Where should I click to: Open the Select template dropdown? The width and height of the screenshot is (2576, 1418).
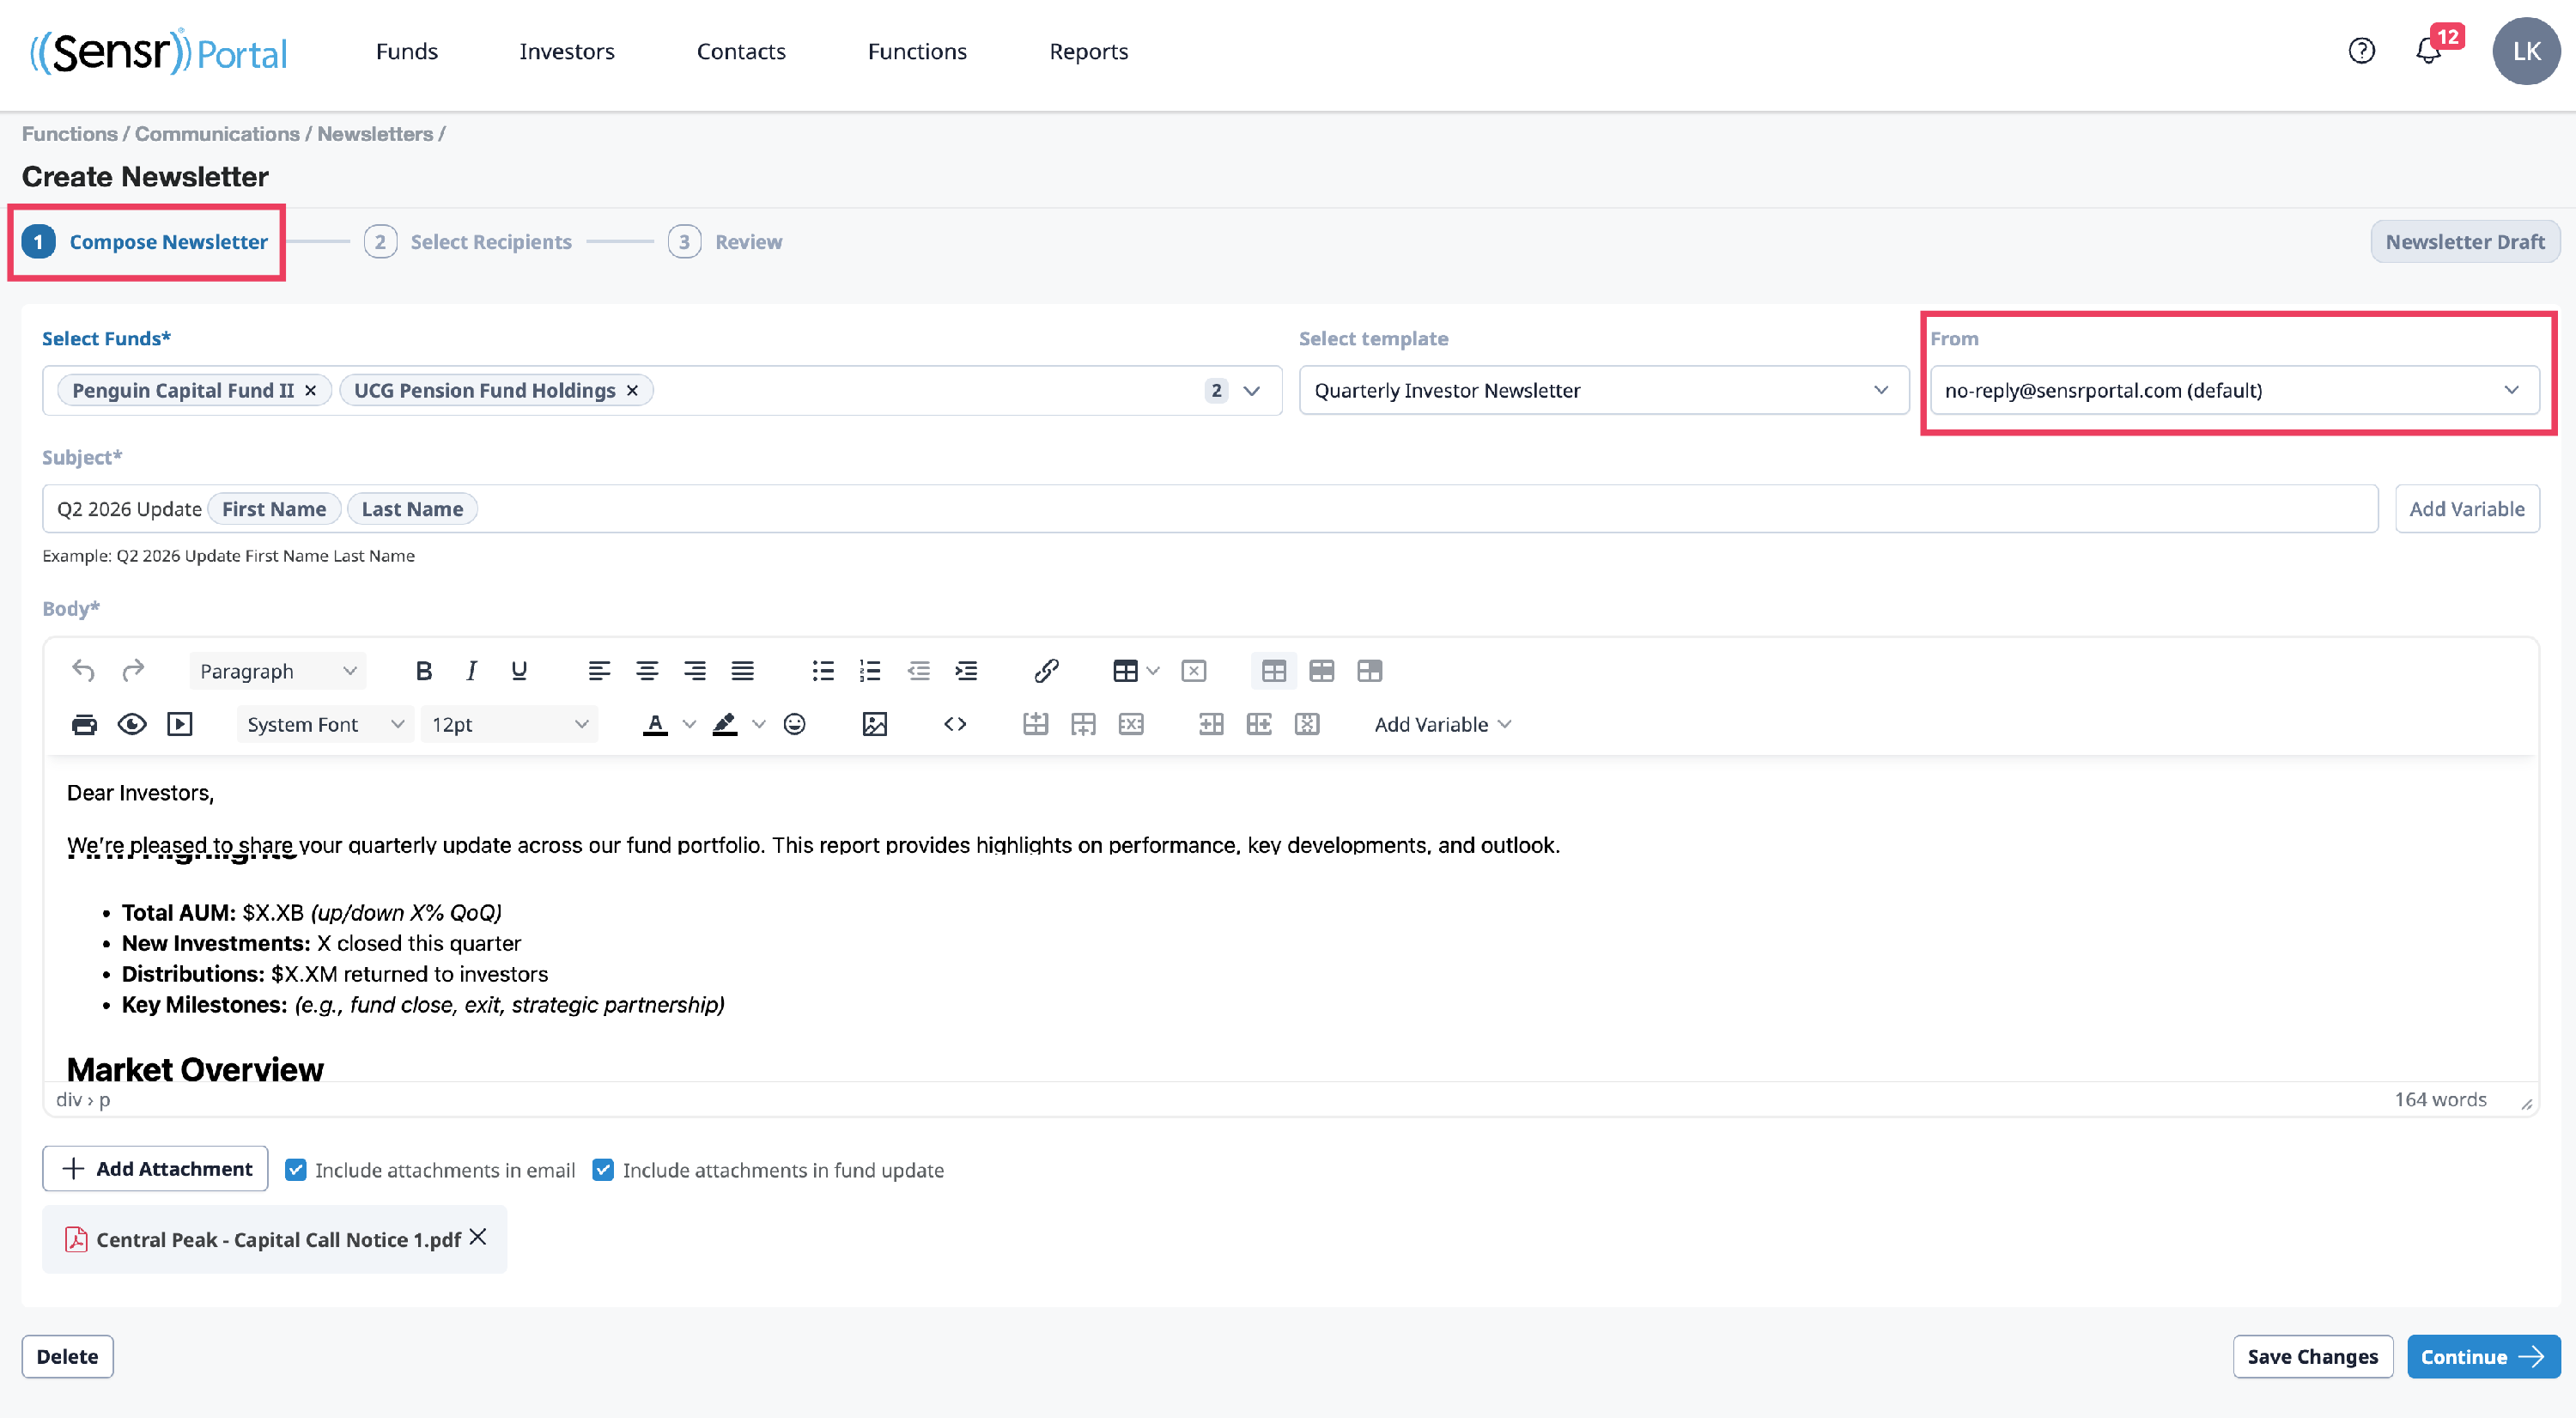click(x=1604, y=391)
